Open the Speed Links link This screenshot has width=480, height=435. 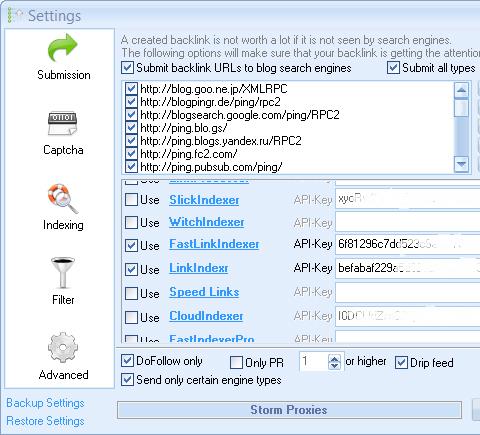point(204,292)
